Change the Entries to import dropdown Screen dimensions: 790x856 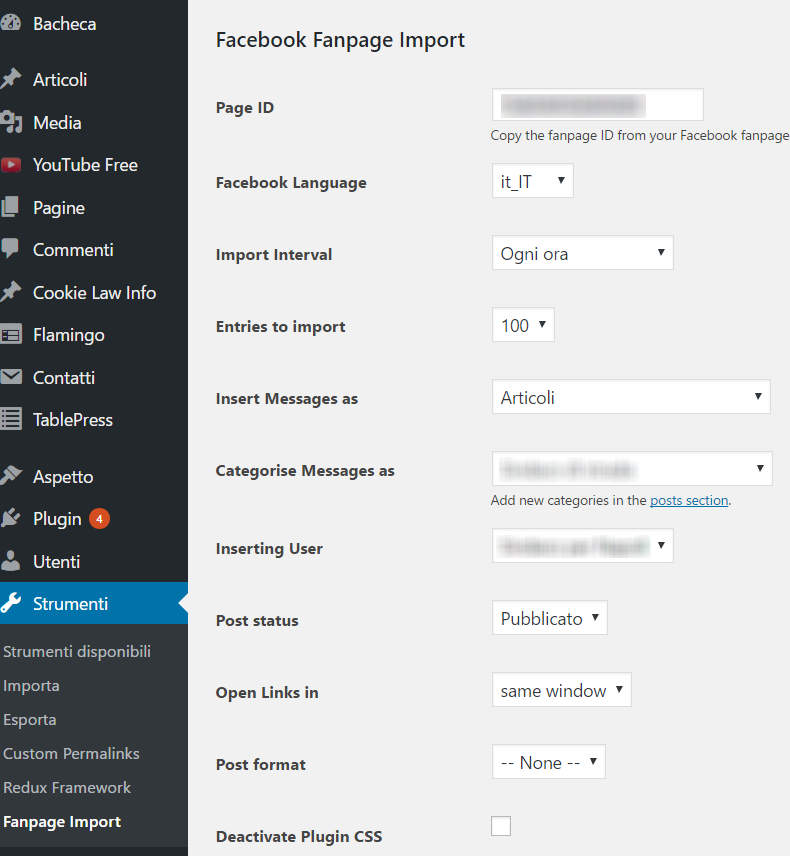[x=523, y=325]
